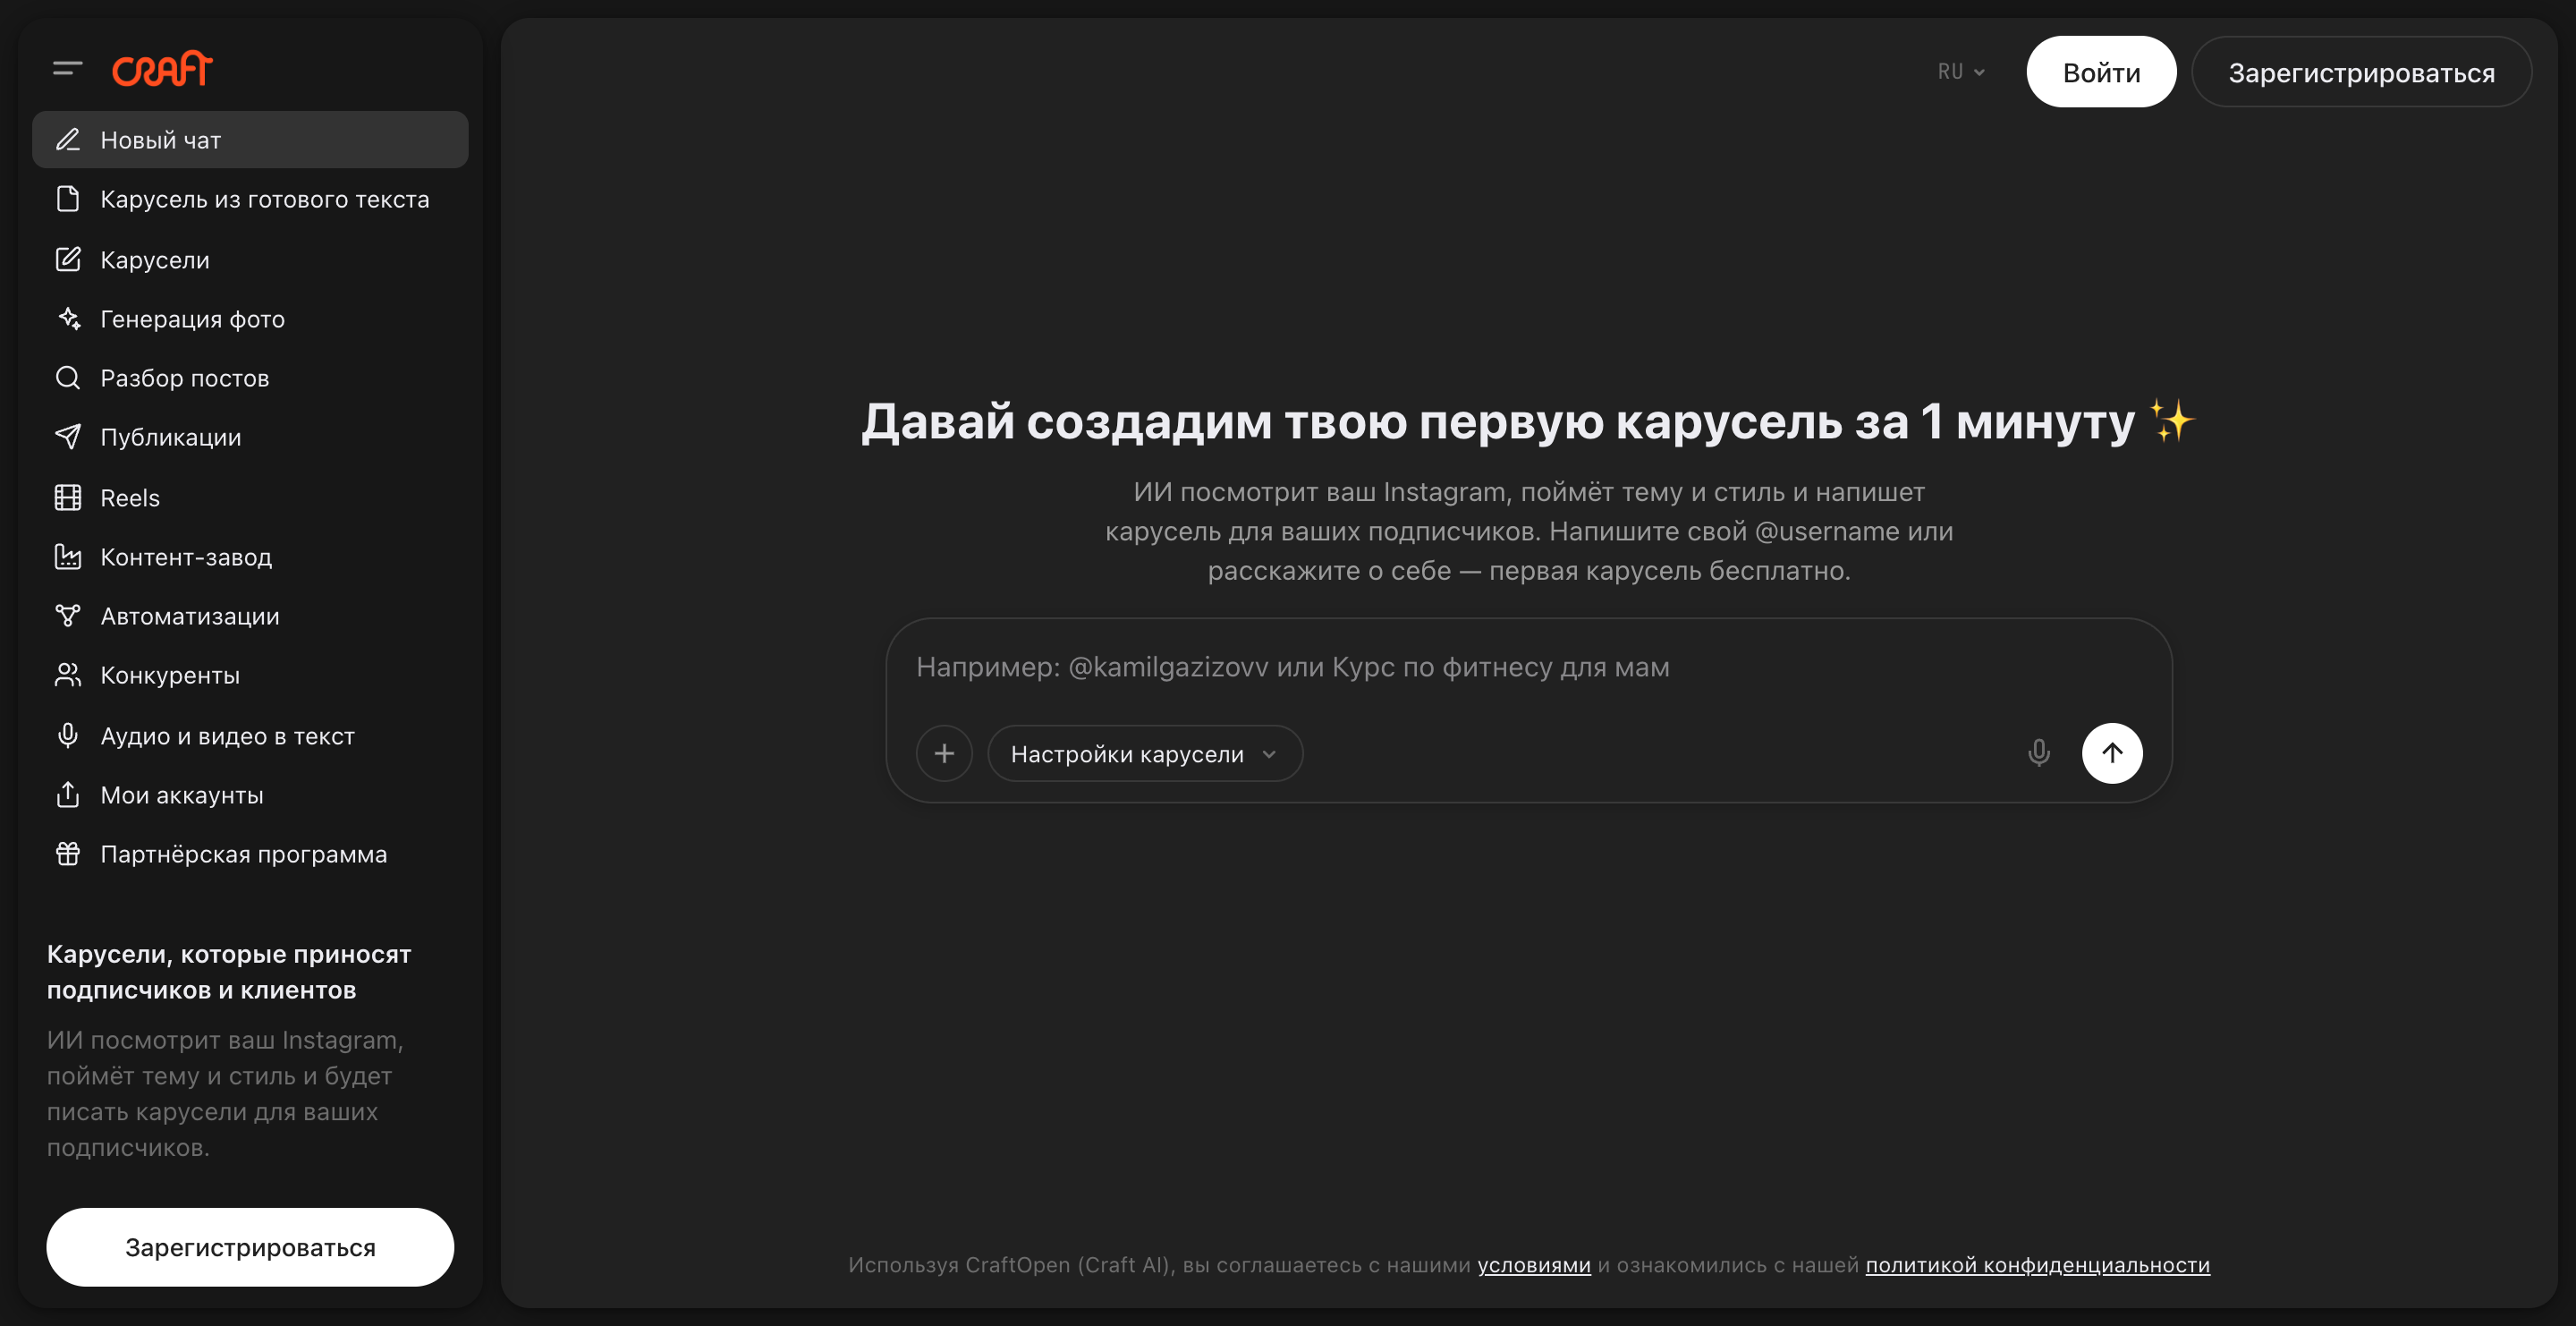Open the Контент-завод section
The image size is (2576, 1326).
[250, 556]
